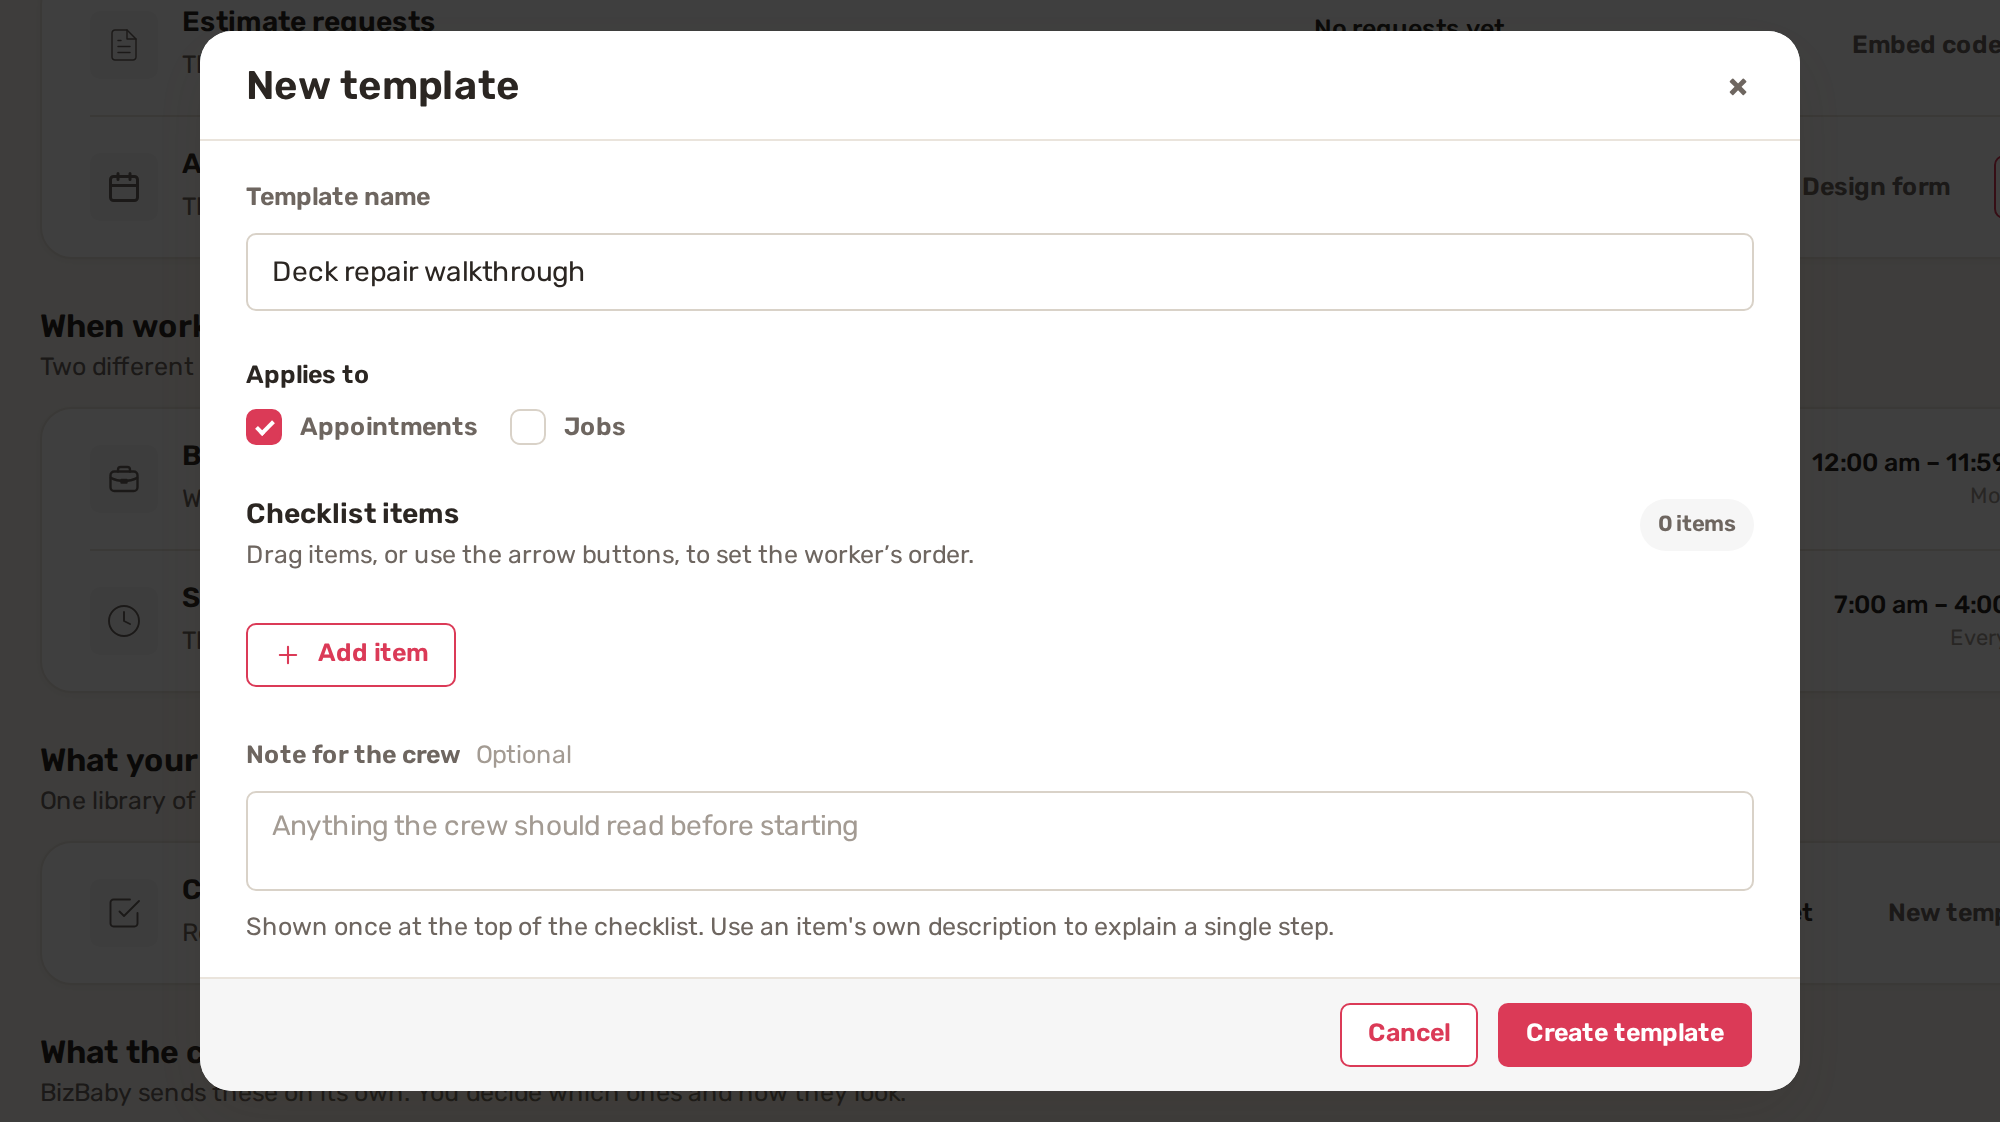This screenshot has width=2000, height=1122.
Task: Click the document icon beside Estimate requests
Action: (x=124, y=45)
